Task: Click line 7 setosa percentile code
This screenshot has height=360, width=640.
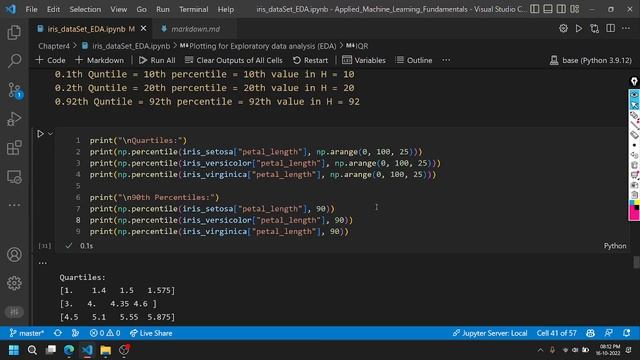Action: click(212, 209)
